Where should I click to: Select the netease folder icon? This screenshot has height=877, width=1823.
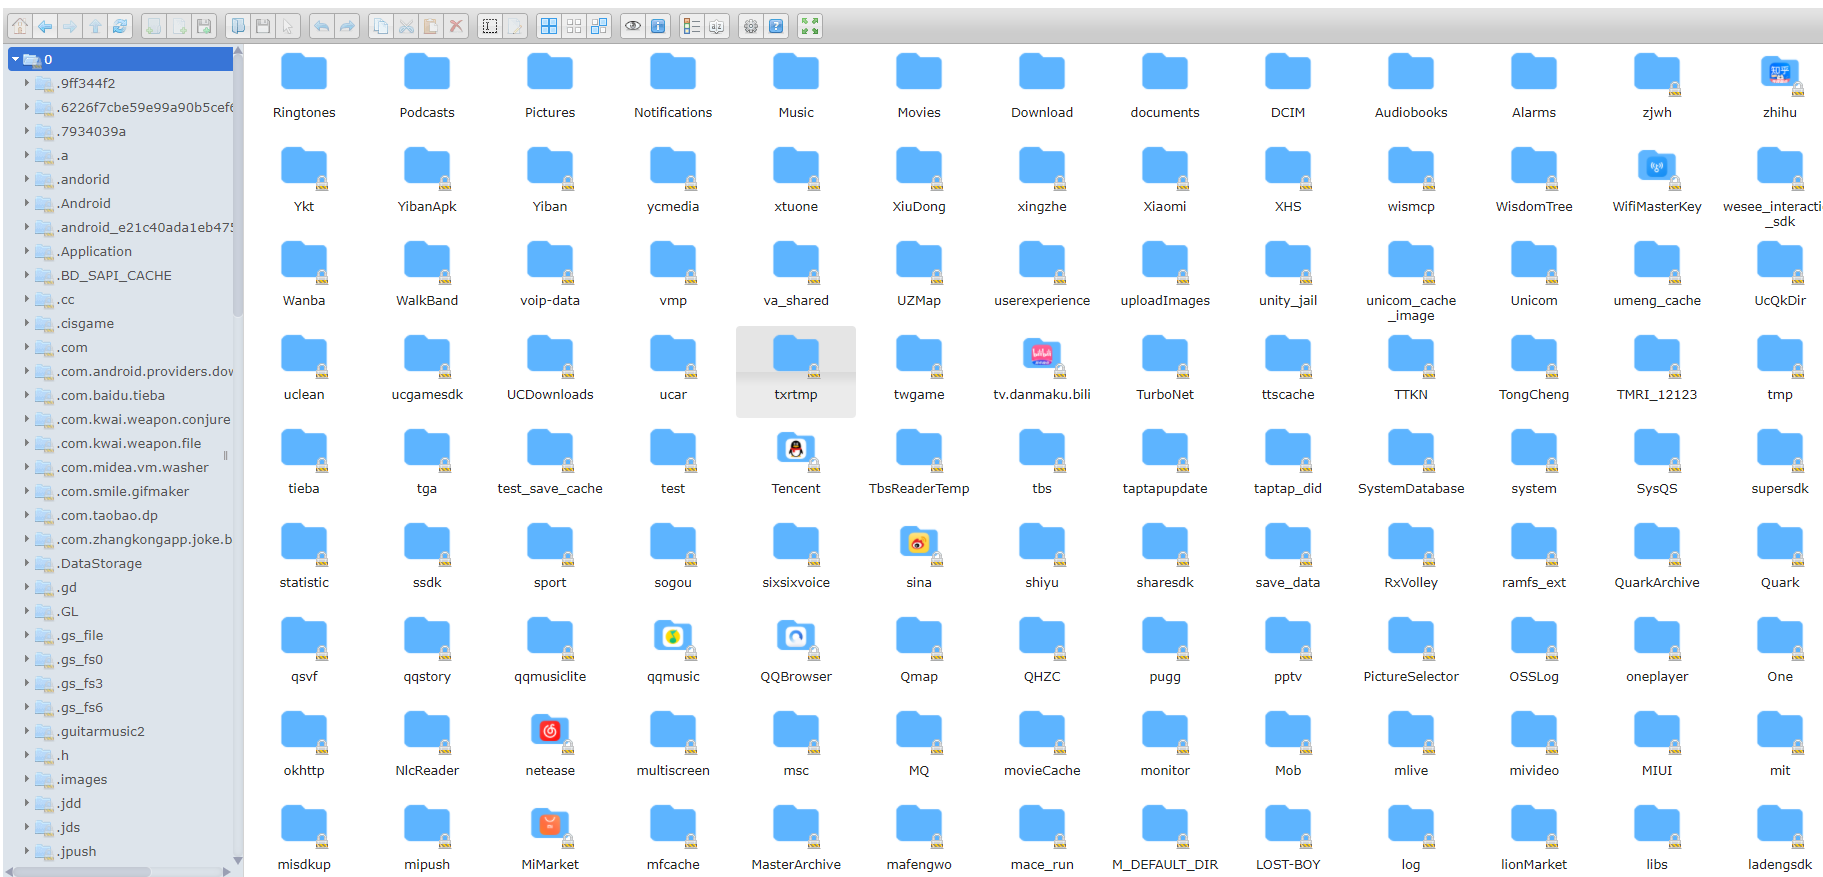(x=550, y=733)
